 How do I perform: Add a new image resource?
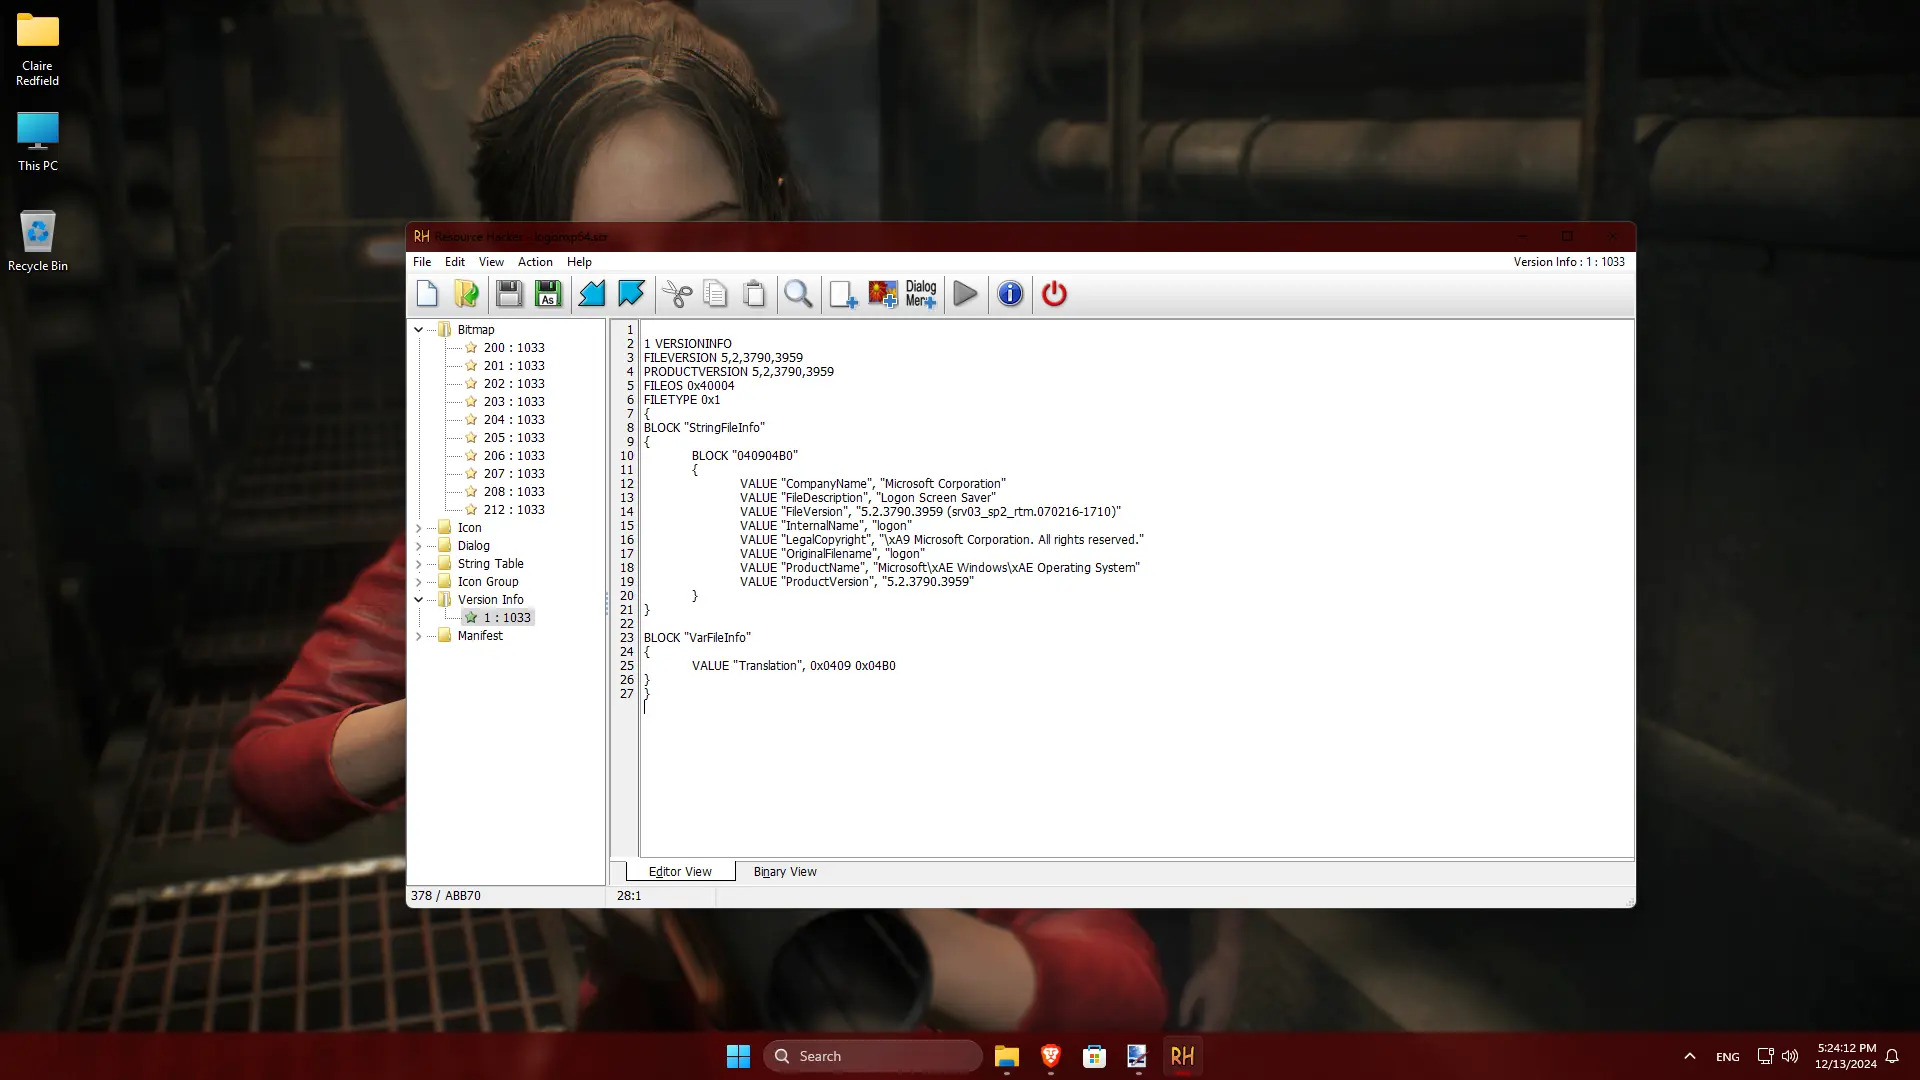(883, 294)
